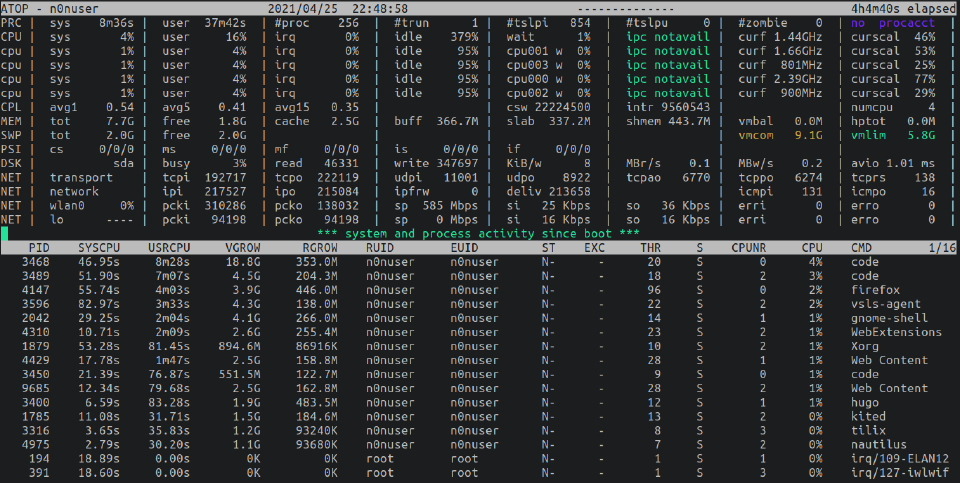Click the SYSCPU column header

tap(103, 247)
